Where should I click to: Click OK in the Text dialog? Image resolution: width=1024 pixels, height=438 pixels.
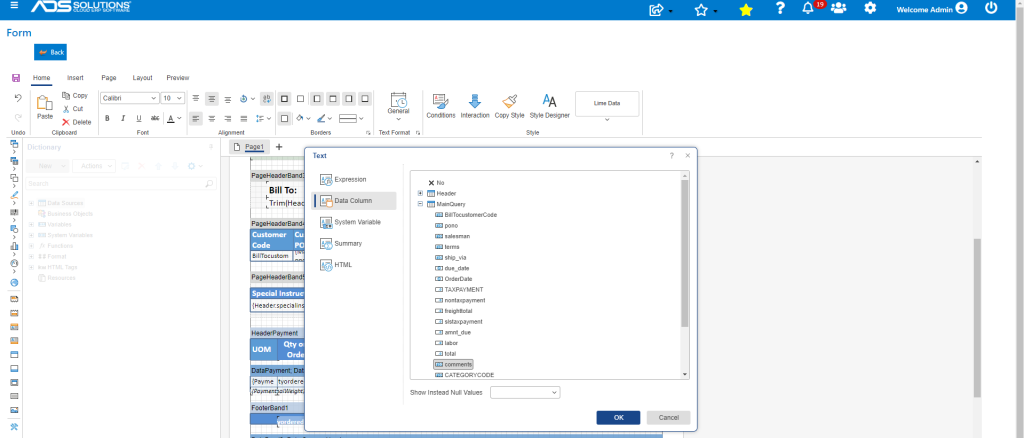coord(618,418)
